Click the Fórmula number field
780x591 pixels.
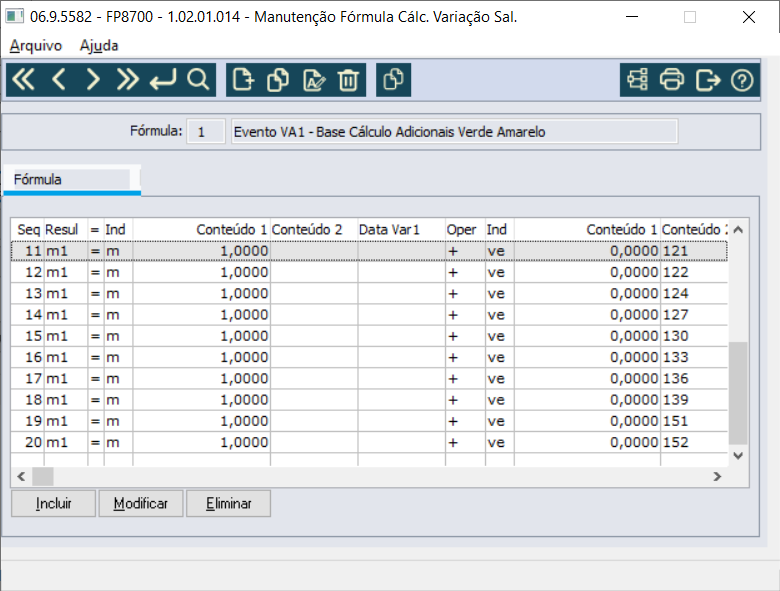(205, 132)
